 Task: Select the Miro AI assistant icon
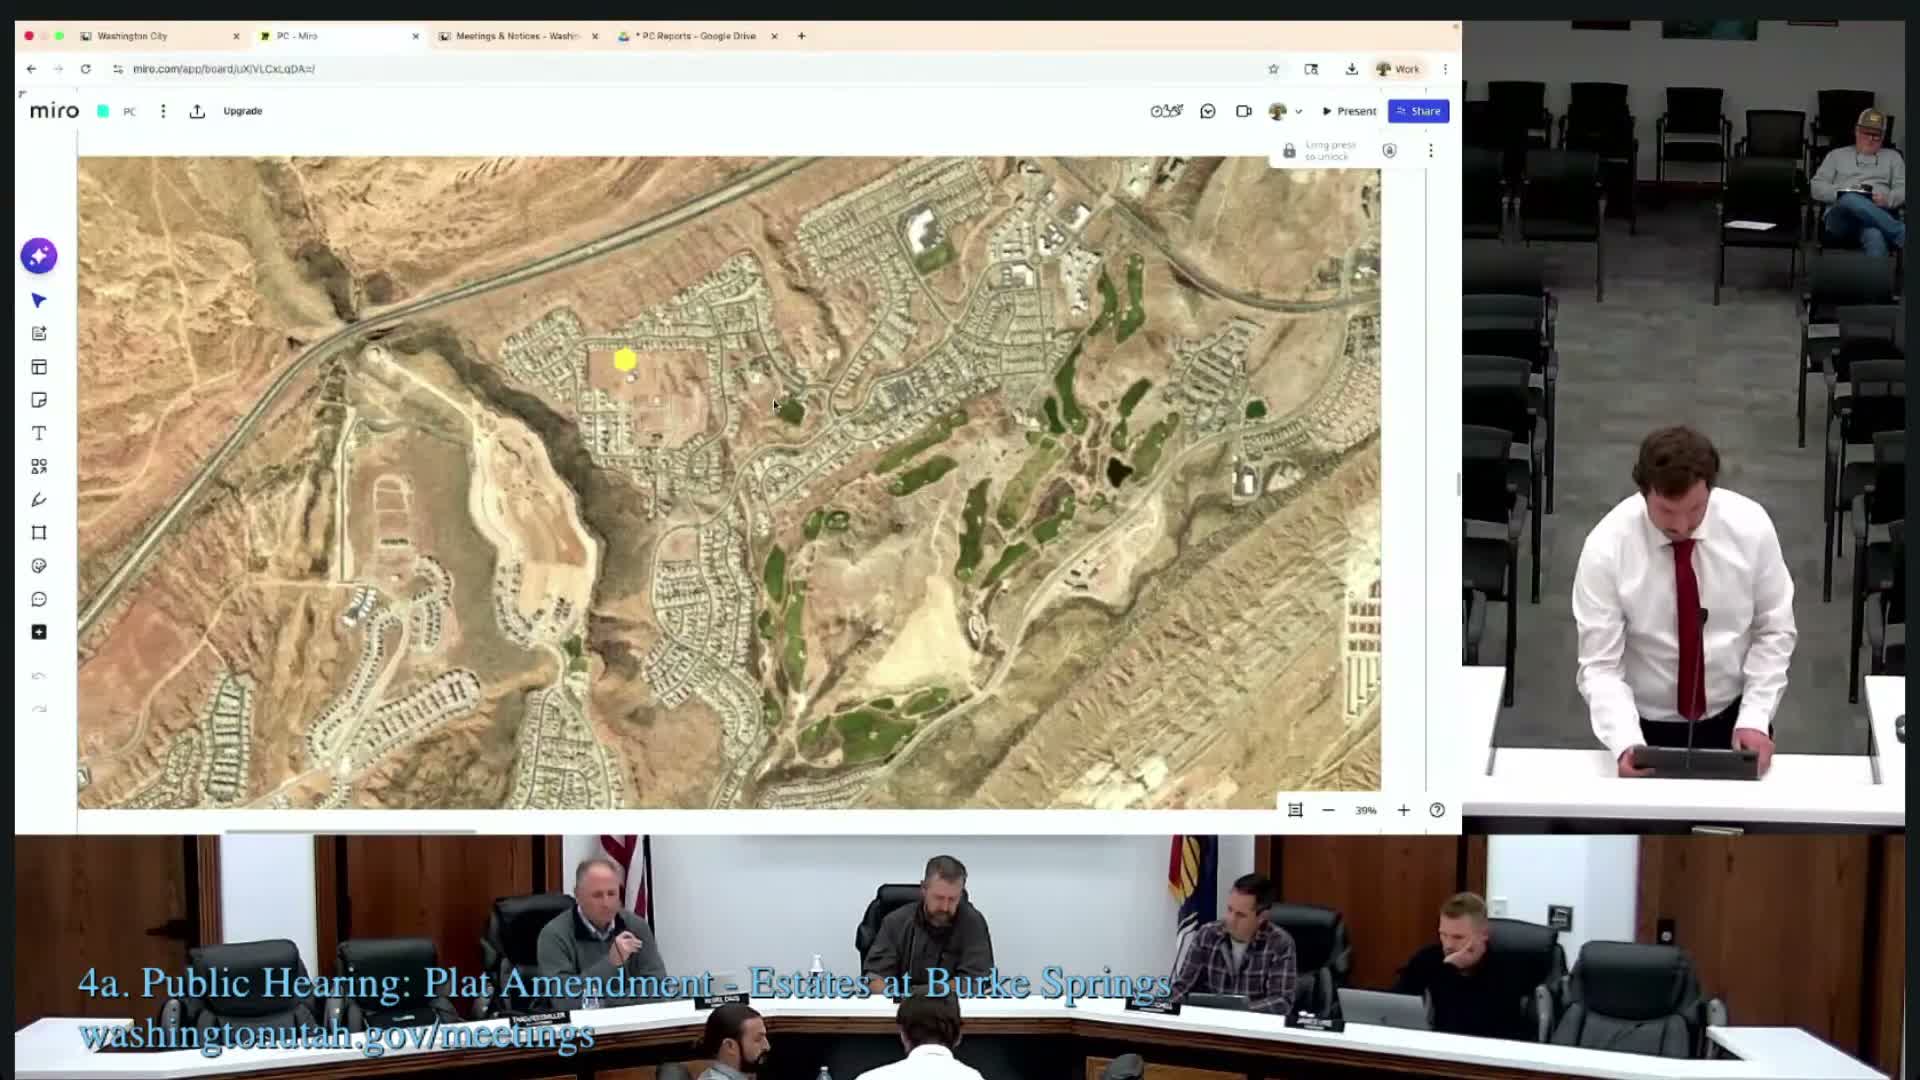38,256
